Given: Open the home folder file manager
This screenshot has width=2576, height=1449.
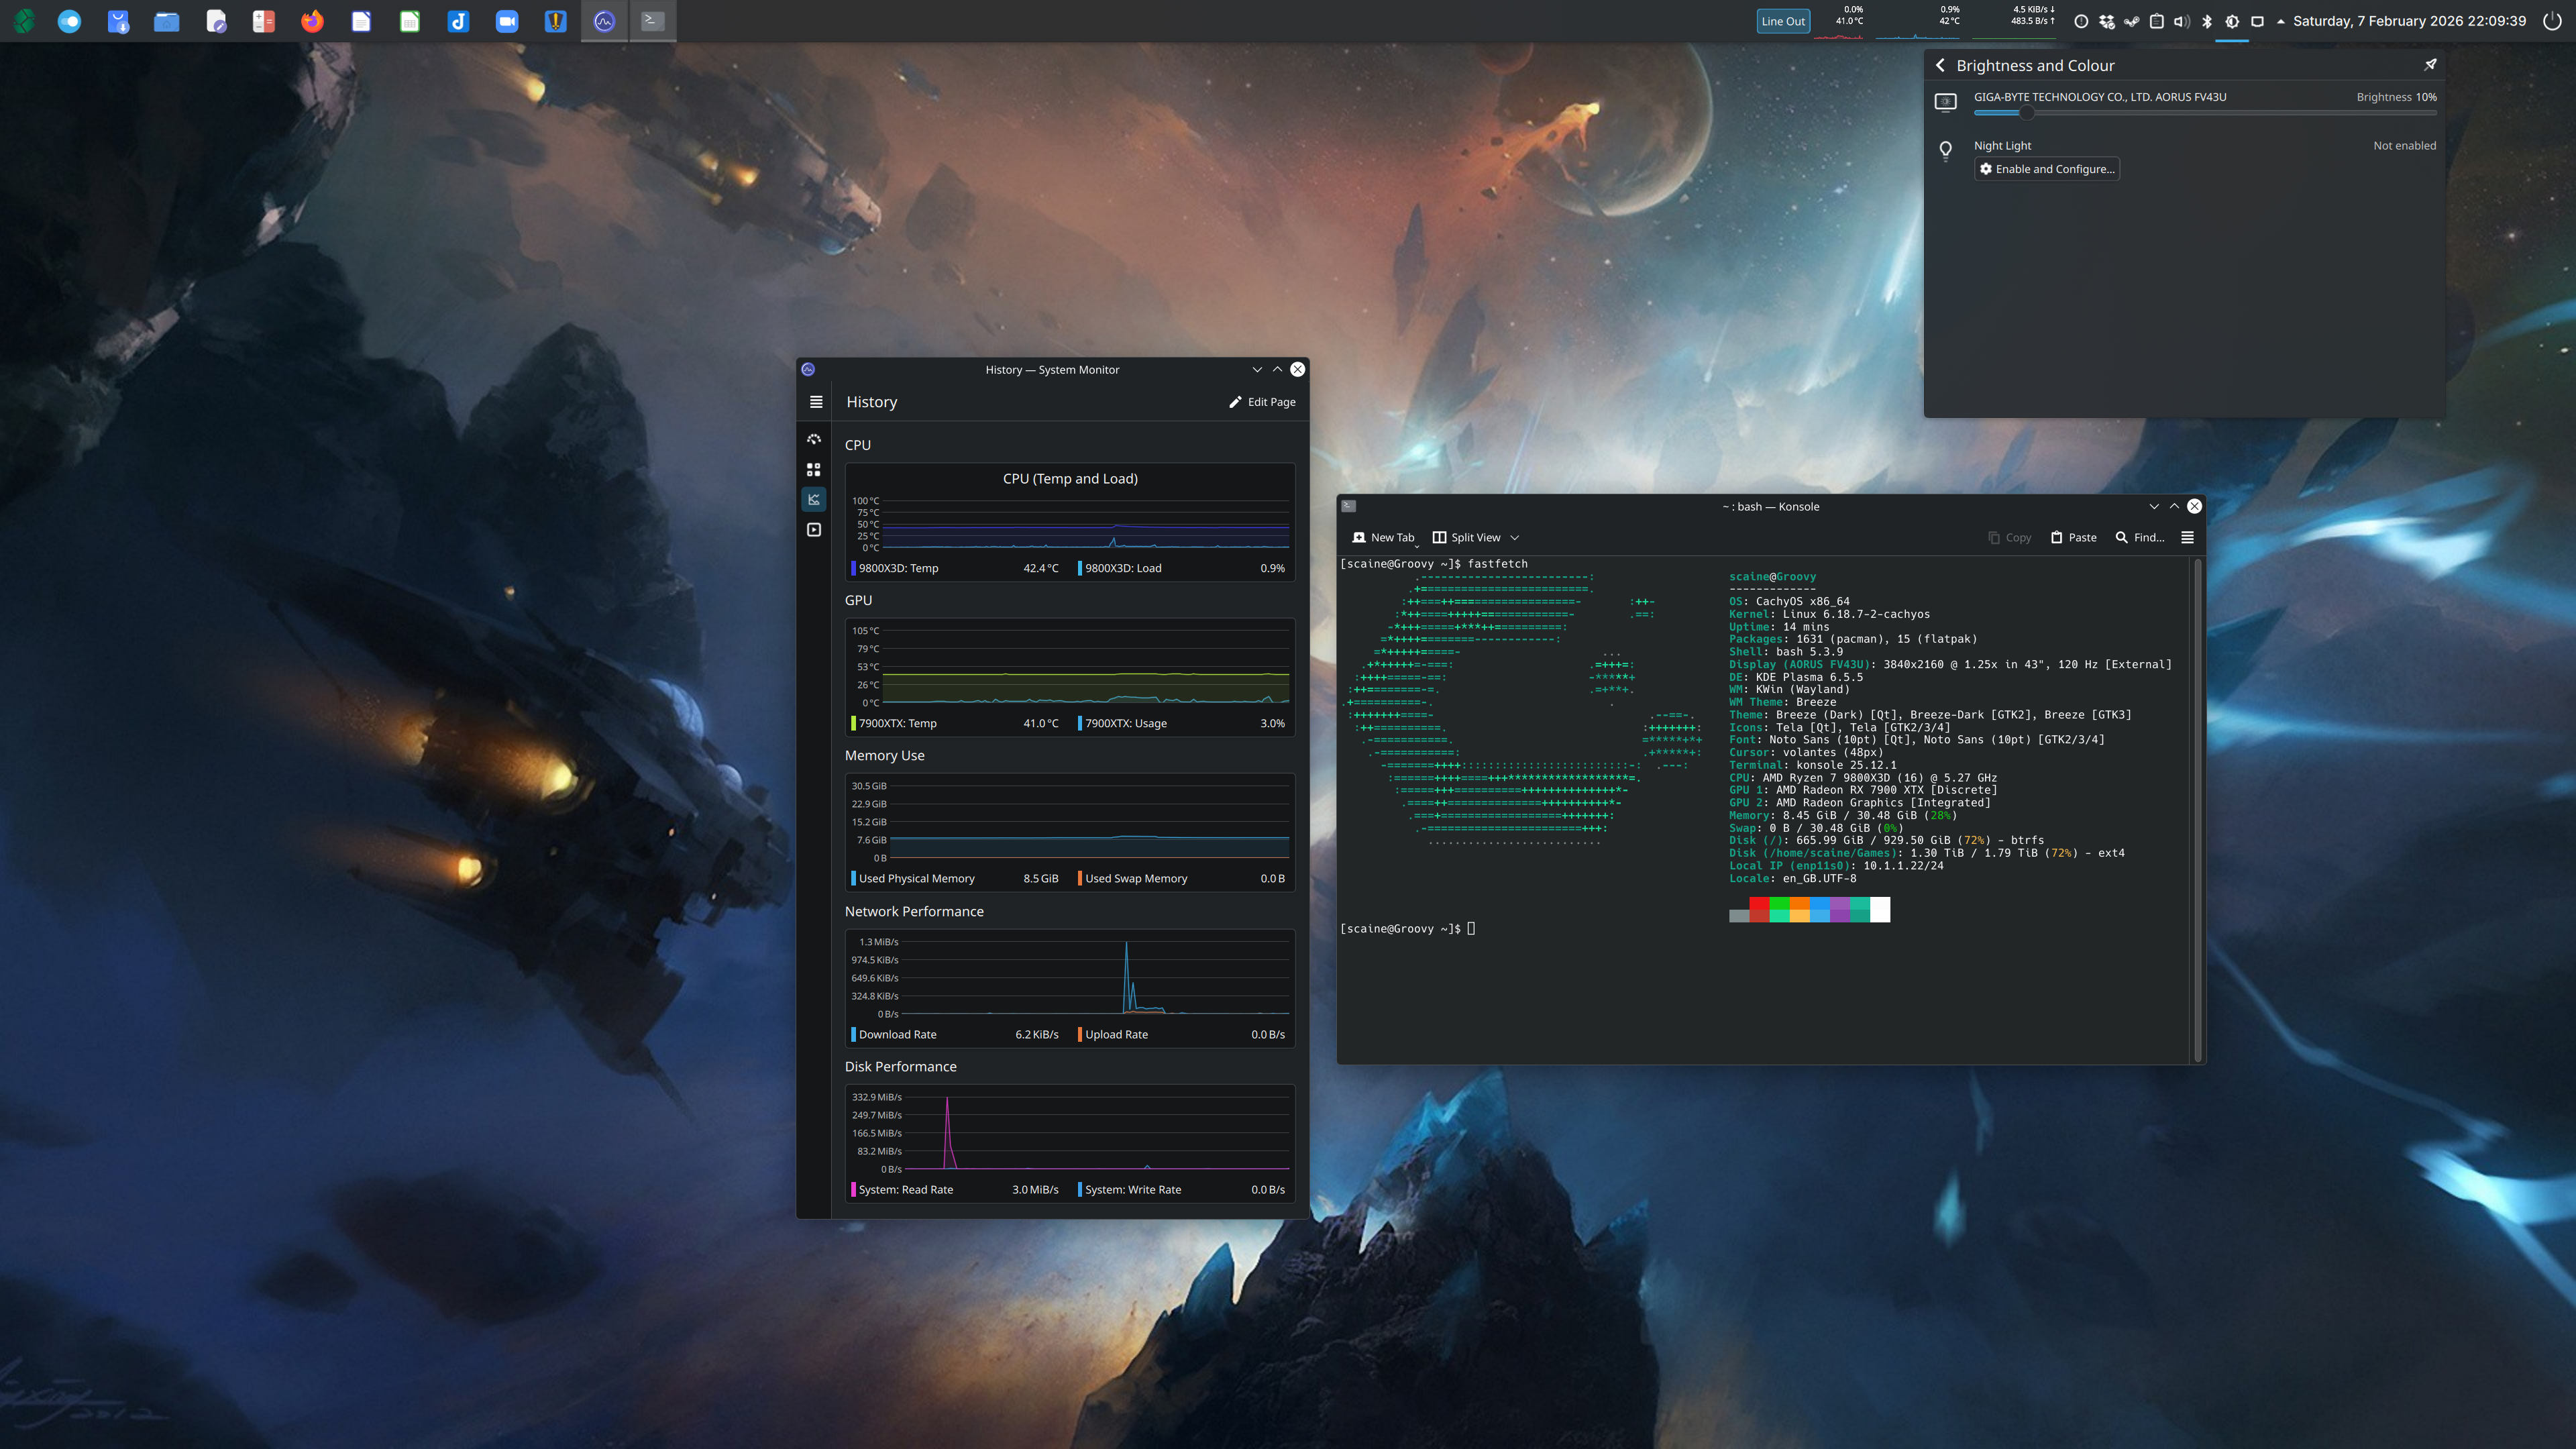Looking at the screenshot, I should pyautogui.click(x=167, y=21).
